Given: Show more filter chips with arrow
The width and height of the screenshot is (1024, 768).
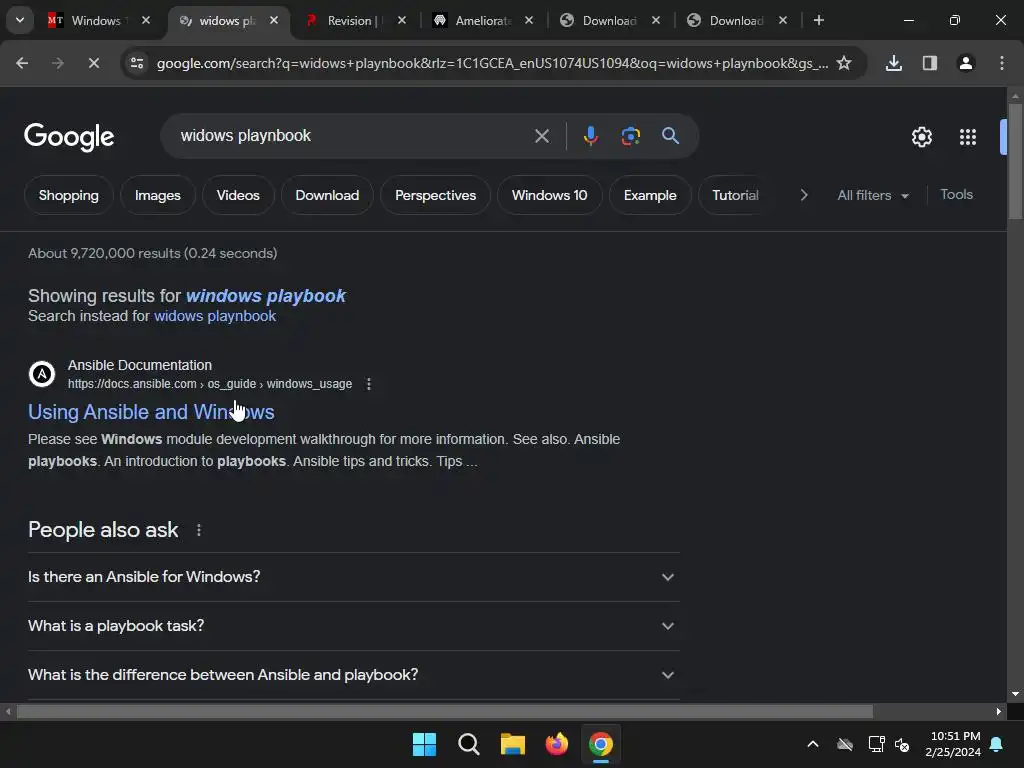Looking at the screenshot, I should tap(804, 195).
